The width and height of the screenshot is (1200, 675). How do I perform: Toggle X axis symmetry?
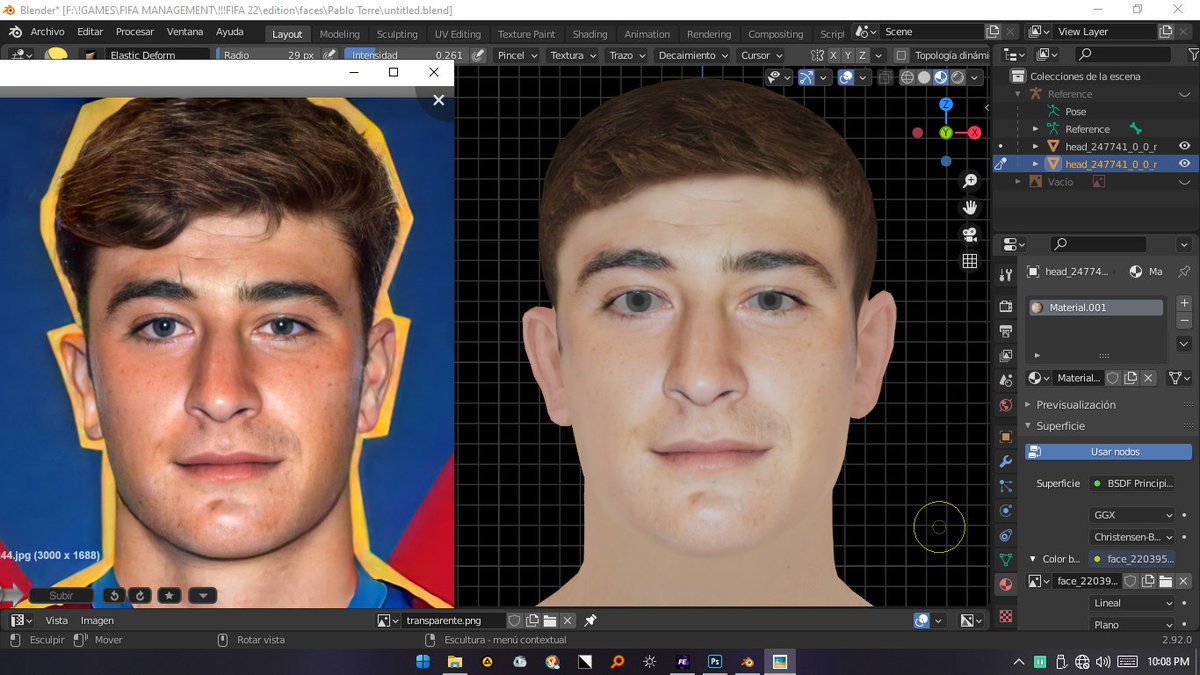pyautogui.click(x=833, y=55)
